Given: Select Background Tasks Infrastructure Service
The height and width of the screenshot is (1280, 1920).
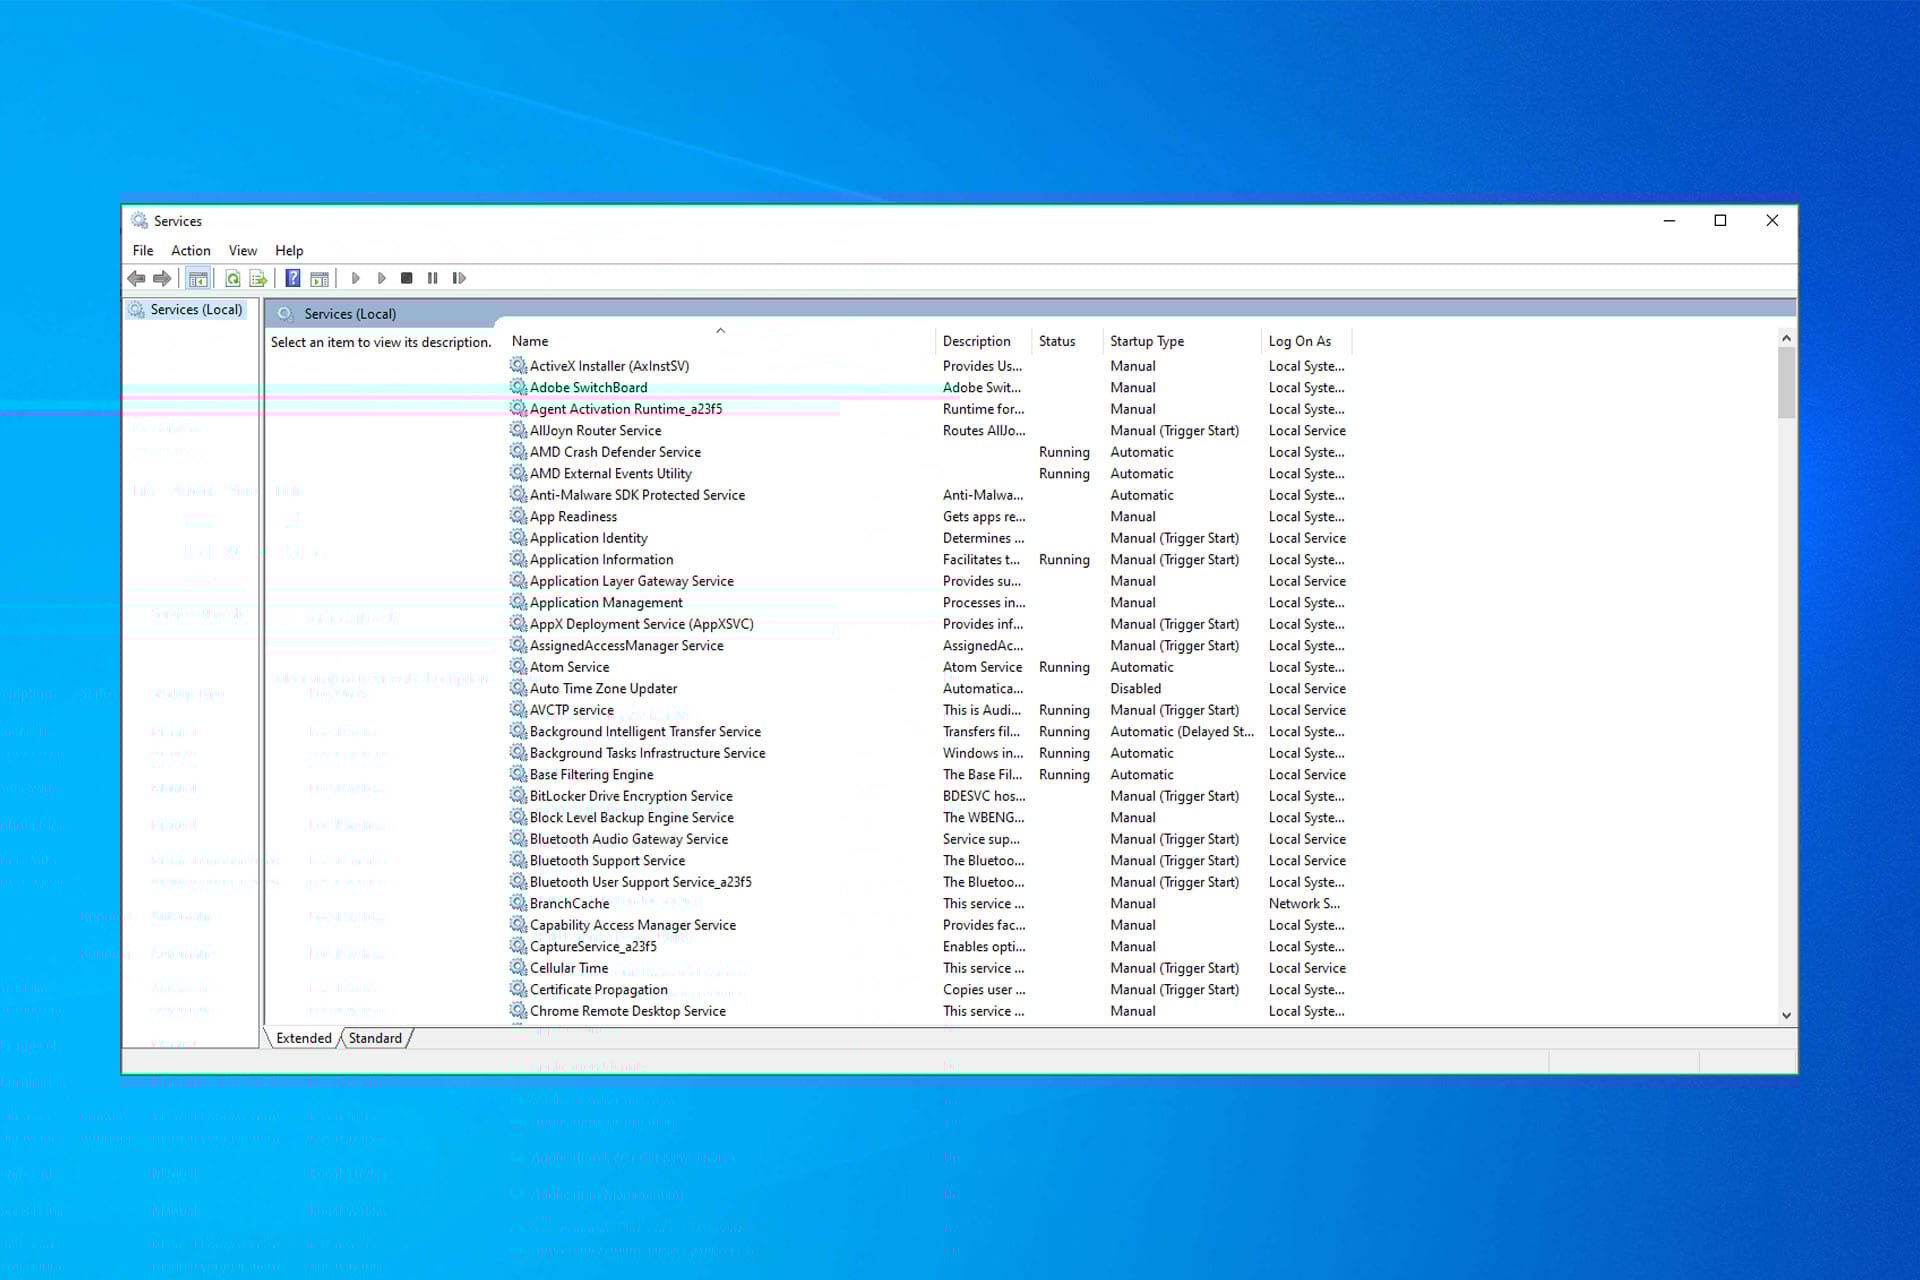Looking at the screenshot, I should click(x=647, y=752).
